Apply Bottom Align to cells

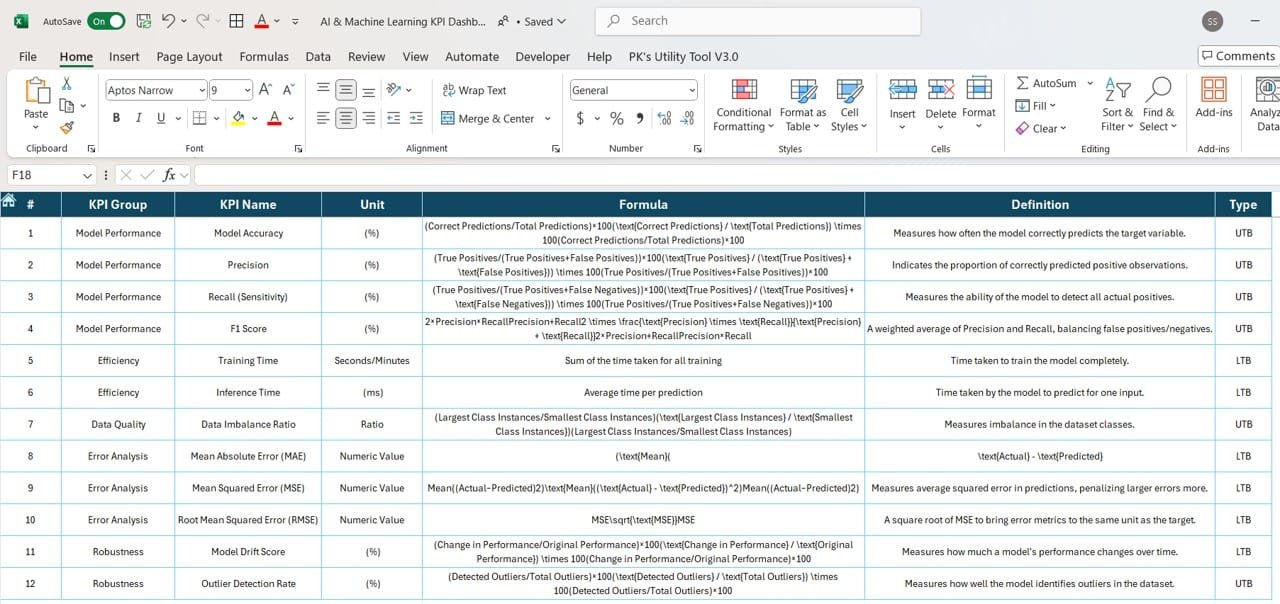point(369,90)
